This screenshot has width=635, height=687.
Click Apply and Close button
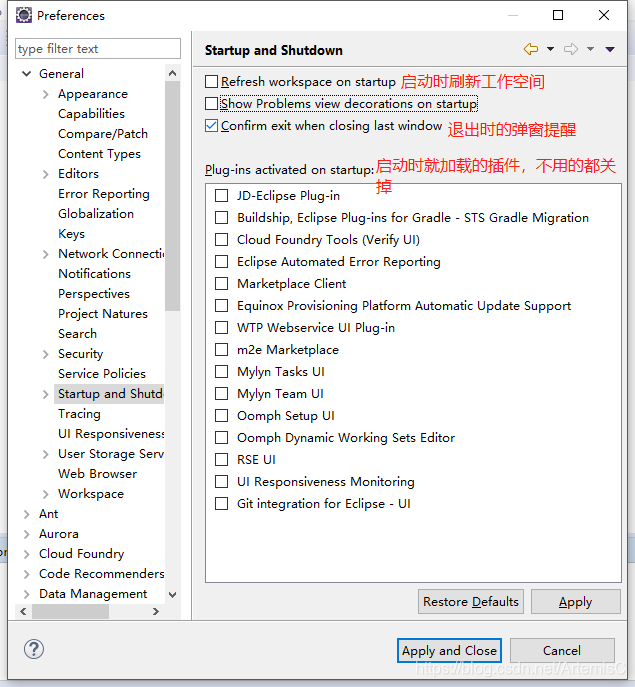click(449, 651)
